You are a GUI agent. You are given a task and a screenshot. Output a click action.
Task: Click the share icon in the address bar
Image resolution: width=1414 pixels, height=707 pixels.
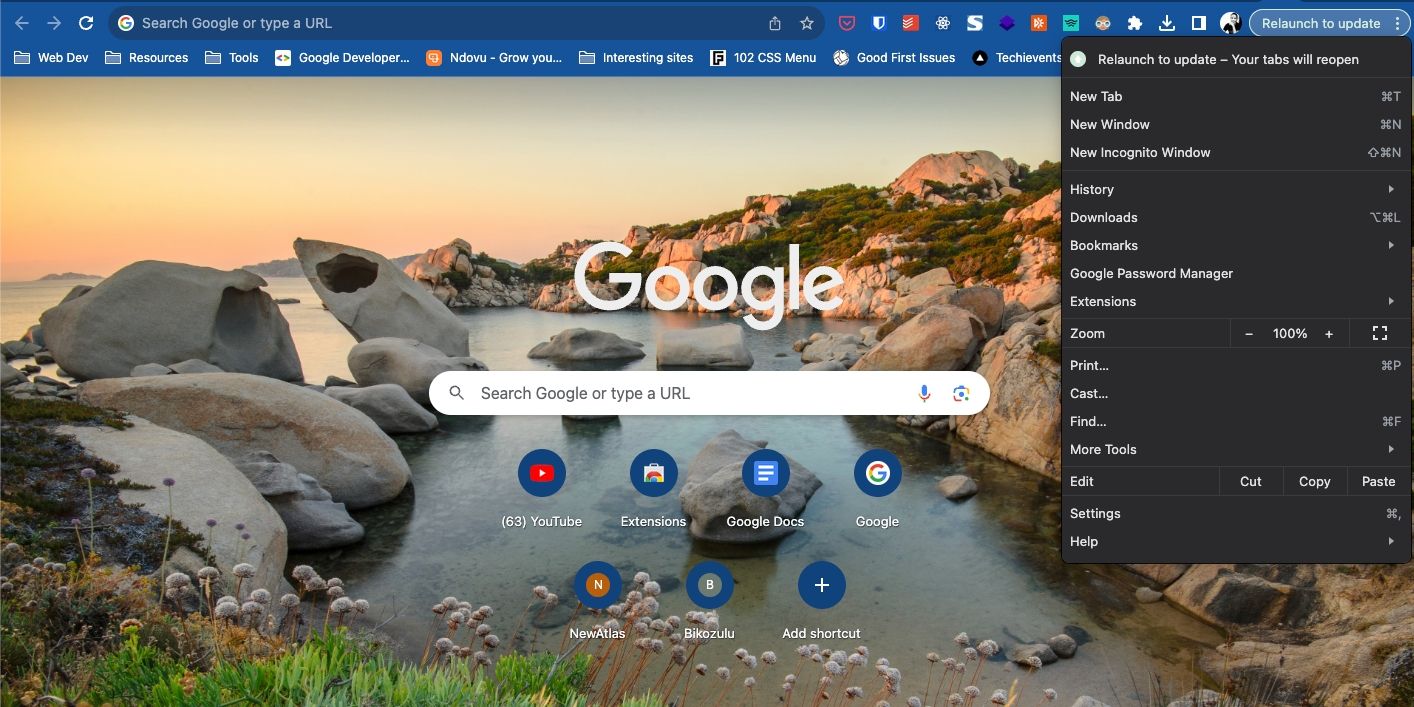tap(774, 22)
